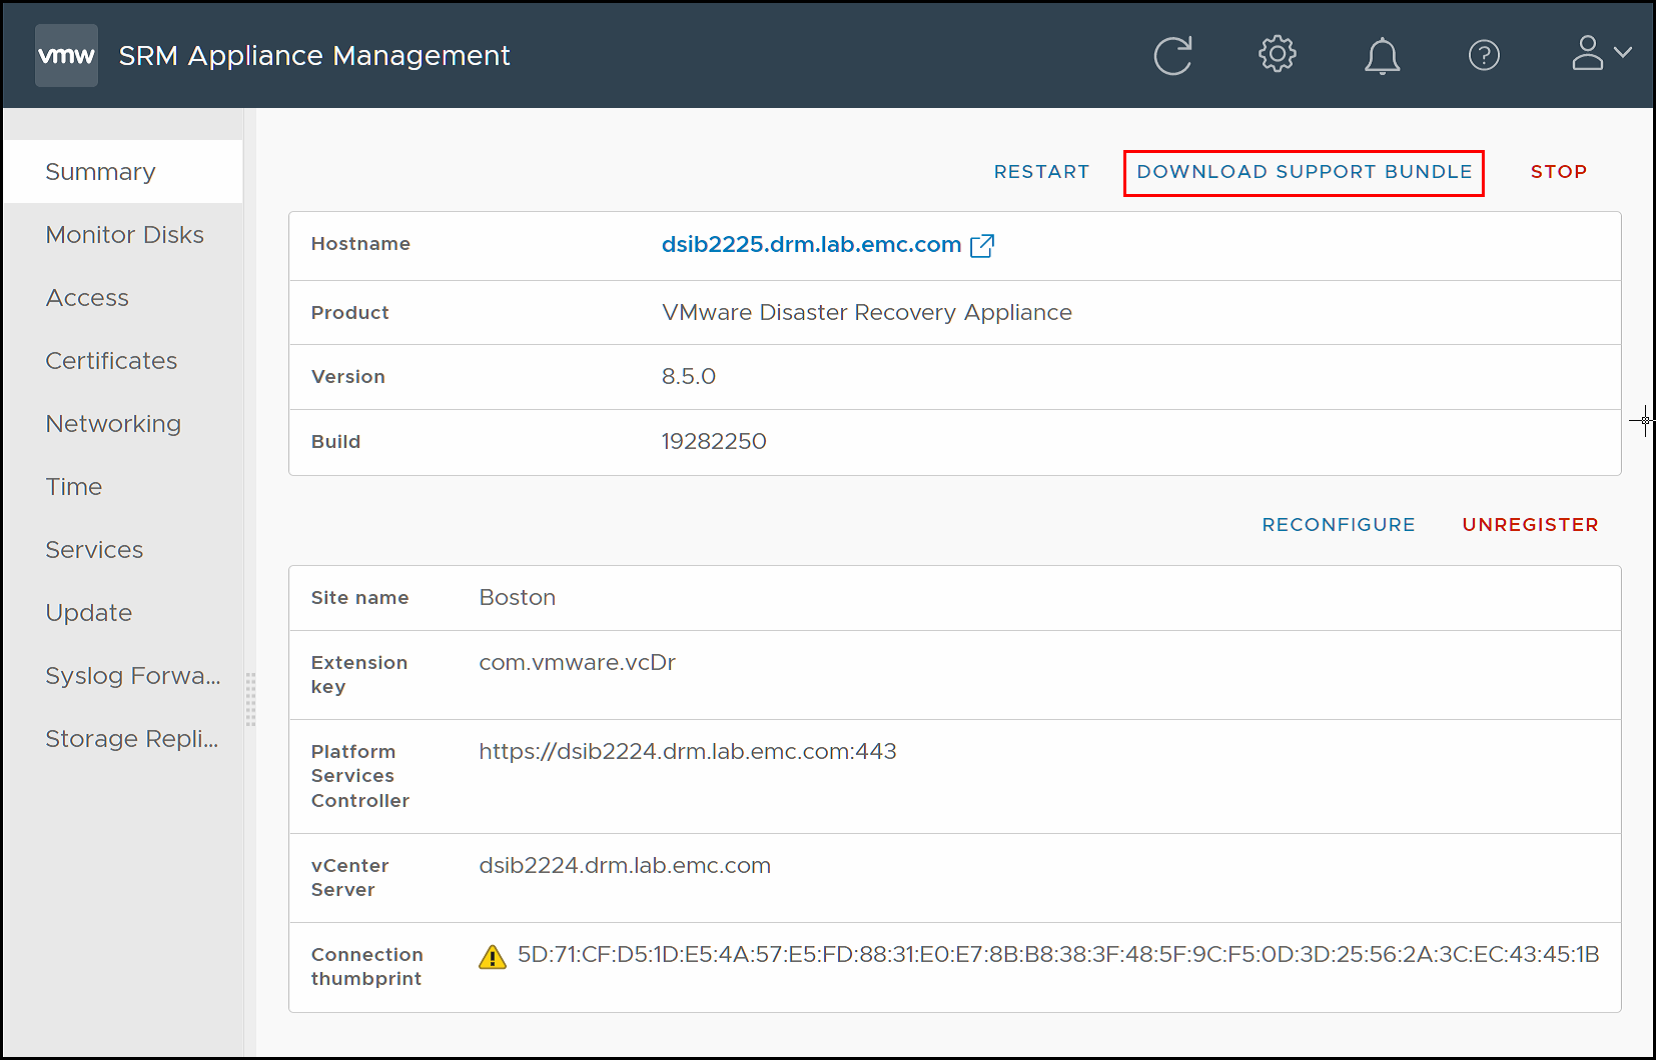Click the external link icon beside the hostname
Screen dimensions: 1656x1060
coord(982,245)
